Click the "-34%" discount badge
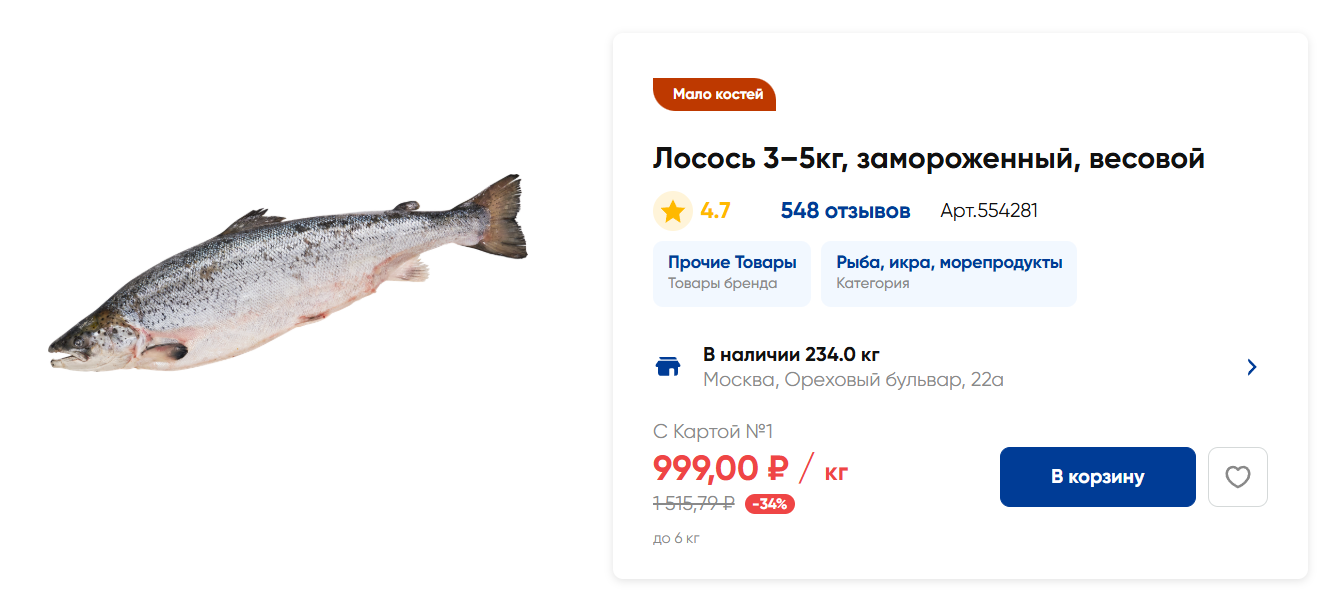This screenshot has width=1328, height=607. click(769, 504)
